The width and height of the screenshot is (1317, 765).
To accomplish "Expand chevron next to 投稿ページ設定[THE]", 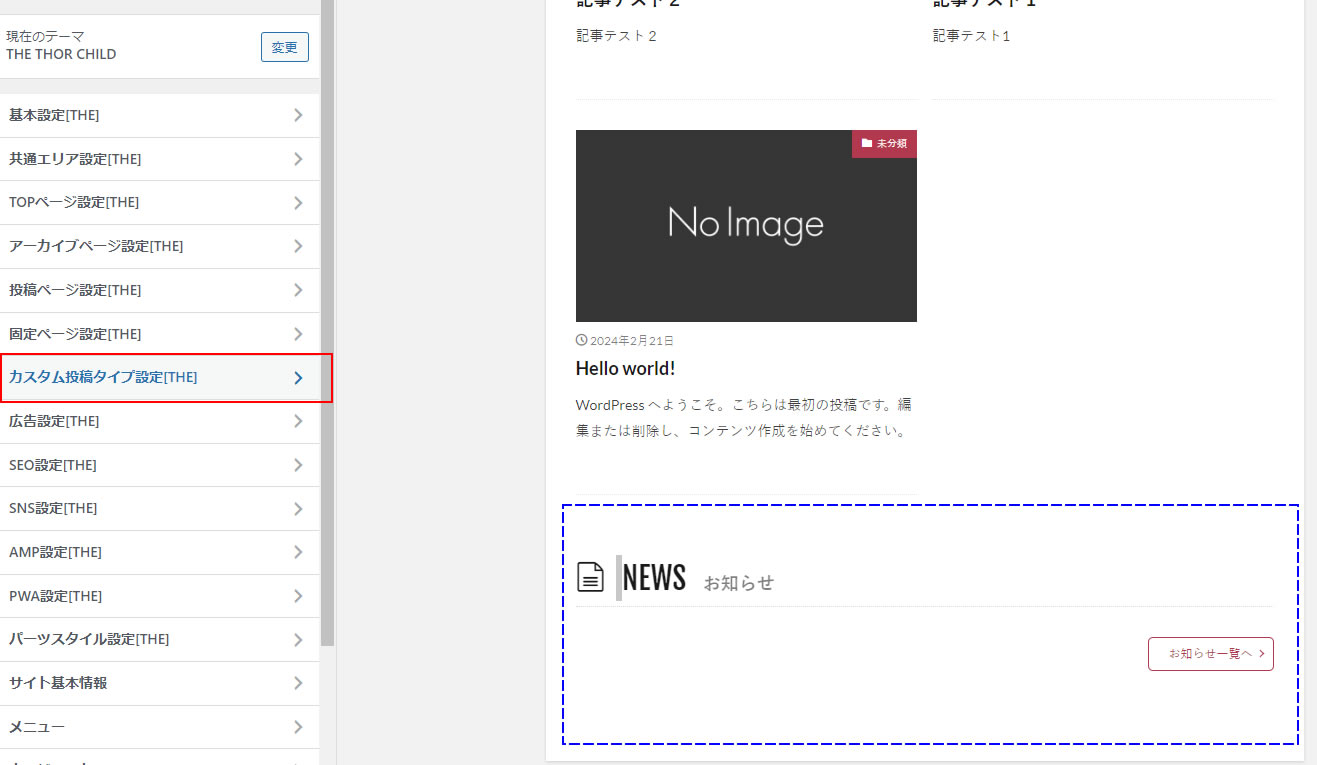I will click(298, 290).
